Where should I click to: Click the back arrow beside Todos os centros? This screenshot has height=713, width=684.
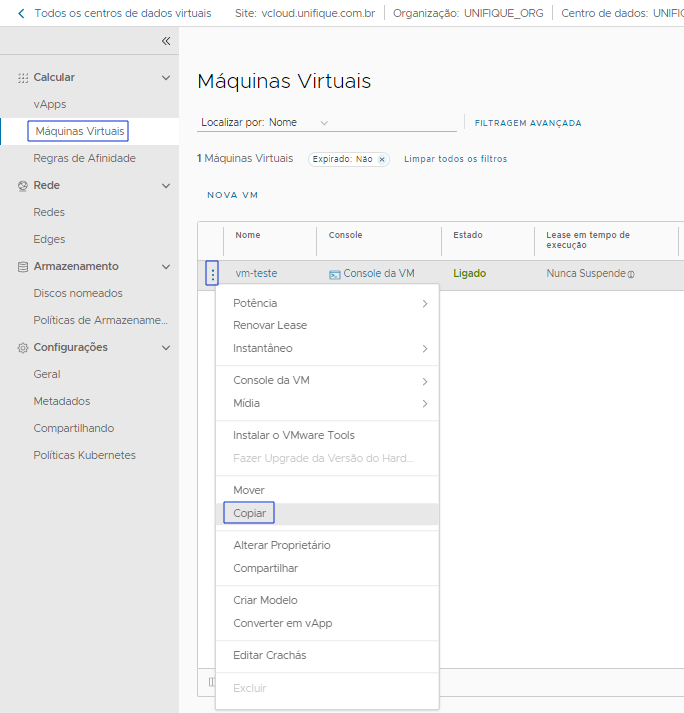[x=21, y=14]
